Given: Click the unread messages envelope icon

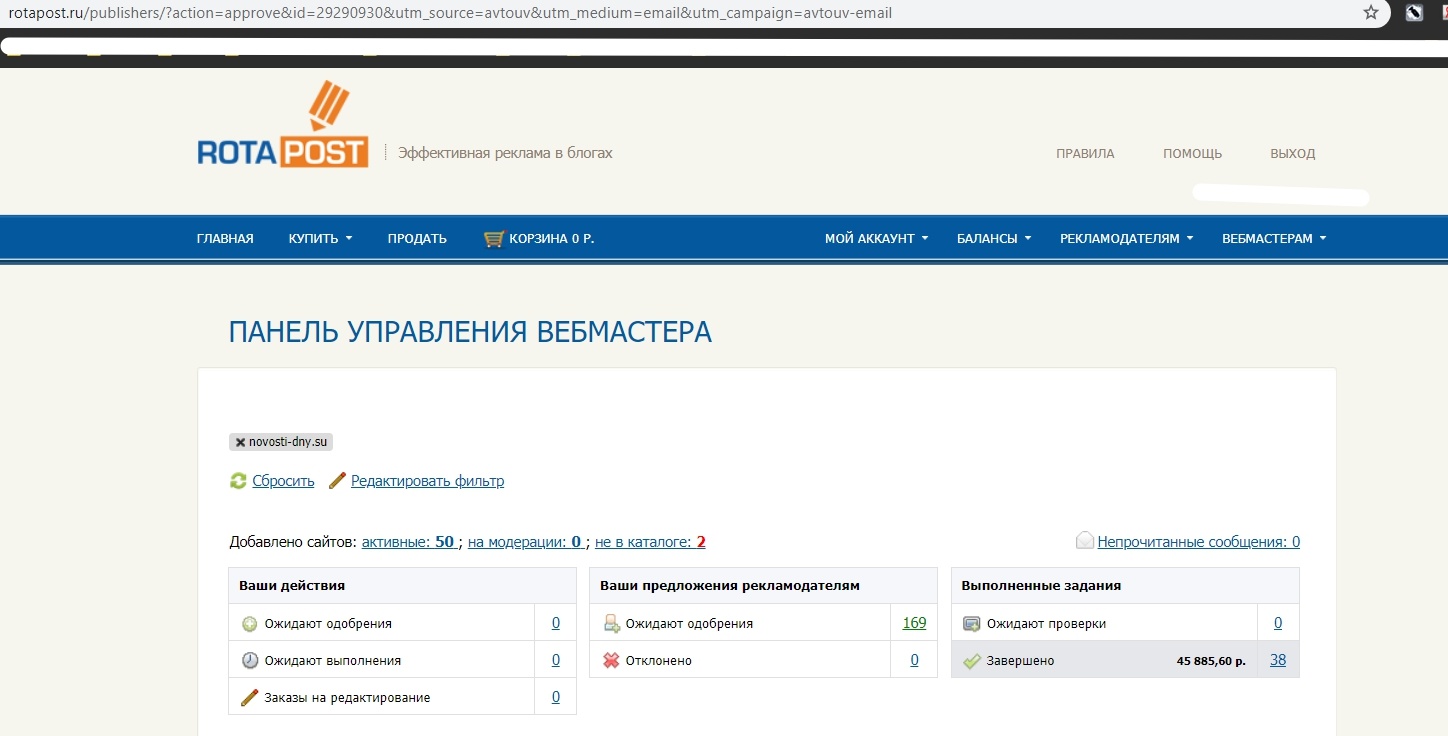Looking at the screenshot, I should tap(1085, 541).
